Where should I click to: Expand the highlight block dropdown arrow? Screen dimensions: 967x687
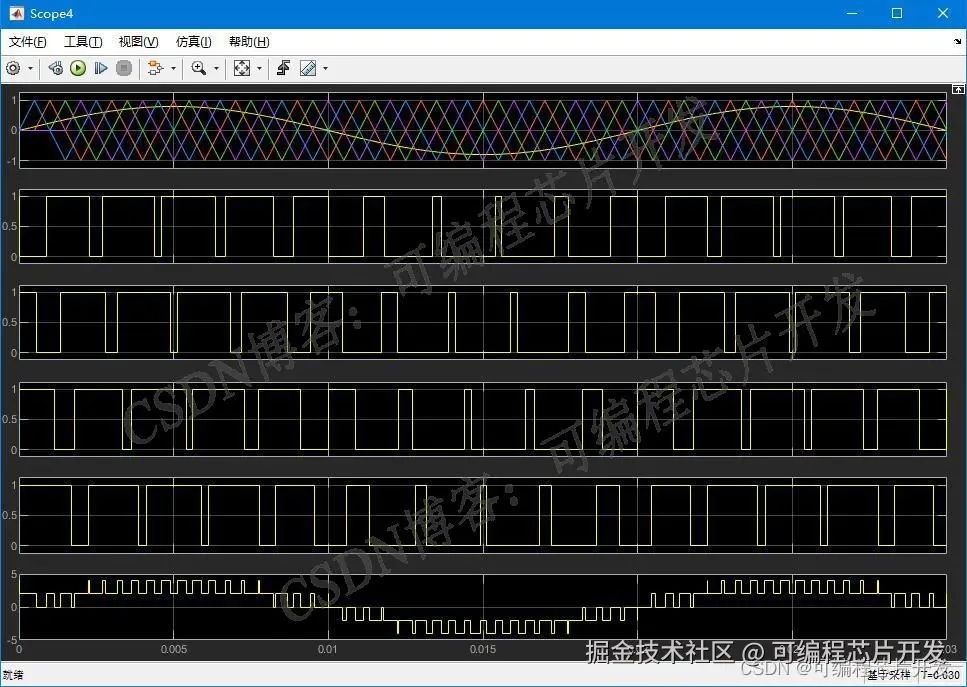pos(173,68)
